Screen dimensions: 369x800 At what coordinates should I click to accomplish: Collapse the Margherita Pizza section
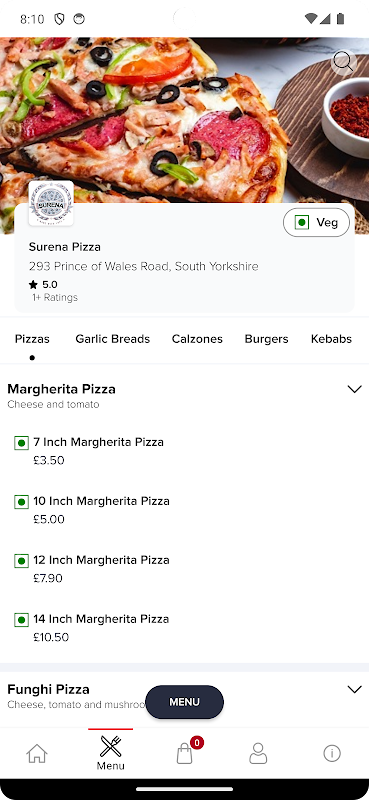click(354, 389)
